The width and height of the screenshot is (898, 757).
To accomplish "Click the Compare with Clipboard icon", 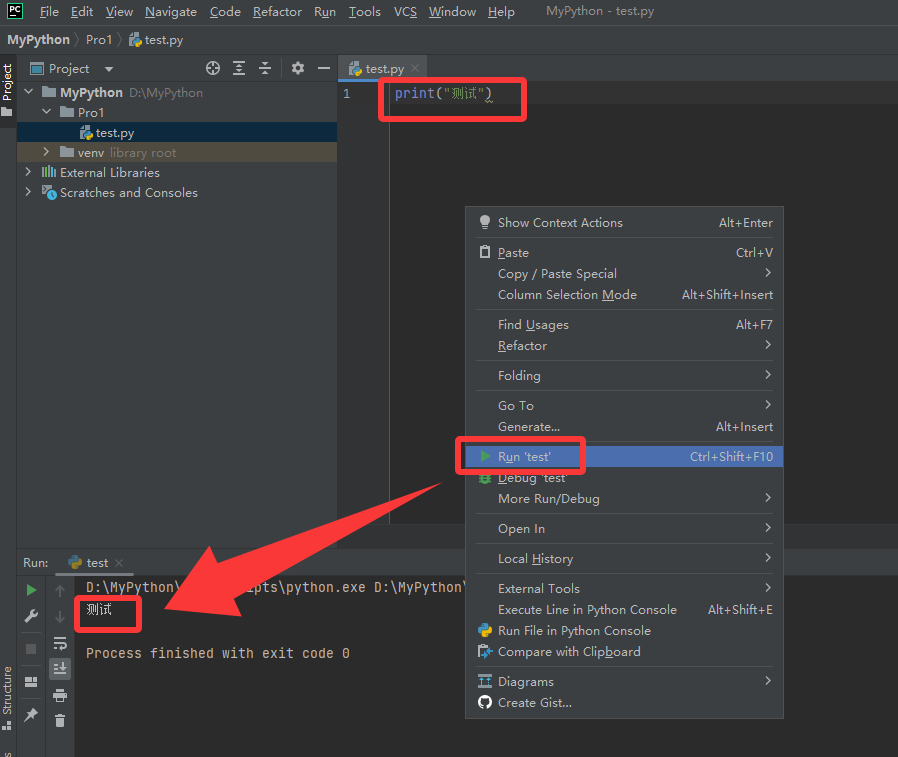I will pyautogui.click(x=485, y=652).
